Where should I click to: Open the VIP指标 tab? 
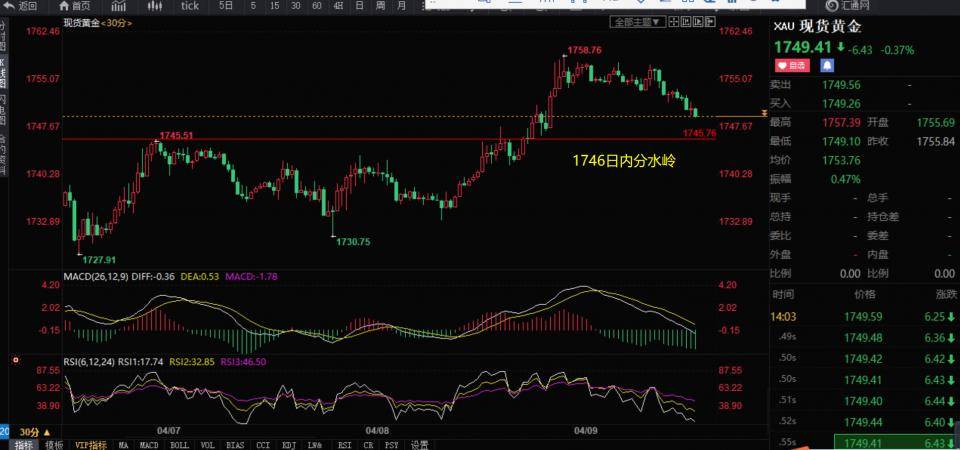click(x=92, y=444)
